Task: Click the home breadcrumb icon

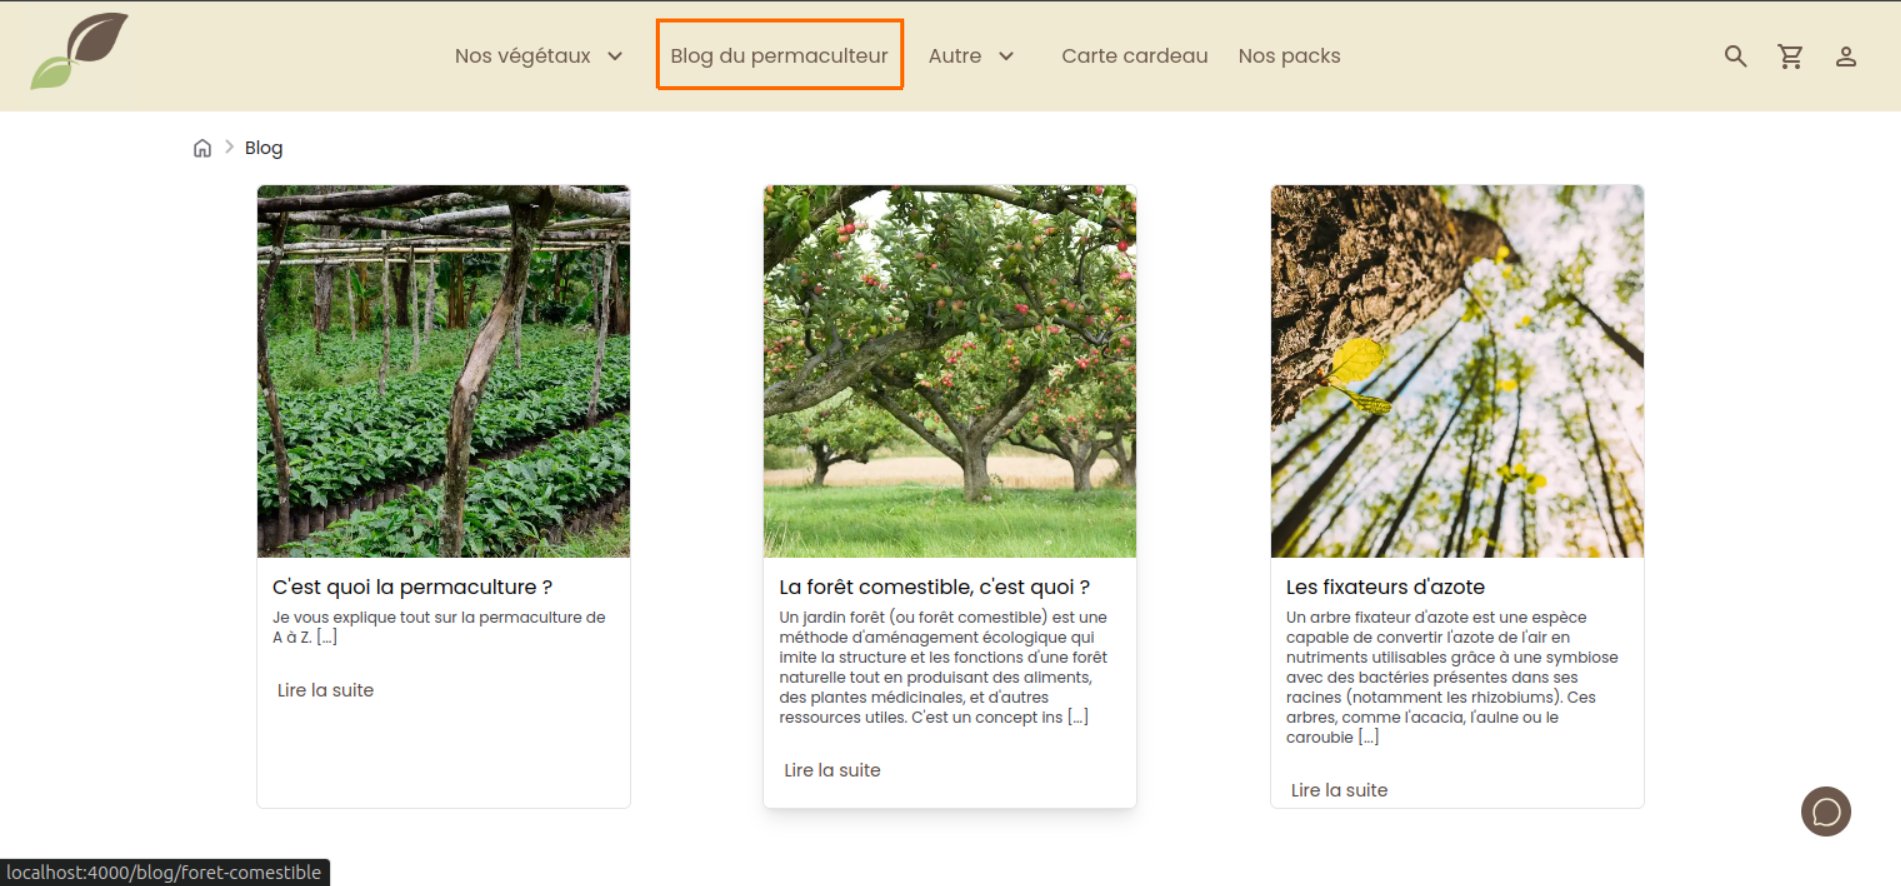Action: point(202,148)
